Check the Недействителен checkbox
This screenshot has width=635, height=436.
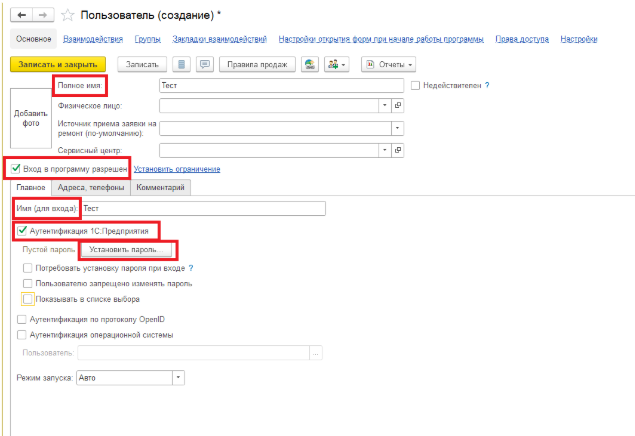(x=415, y=86)
